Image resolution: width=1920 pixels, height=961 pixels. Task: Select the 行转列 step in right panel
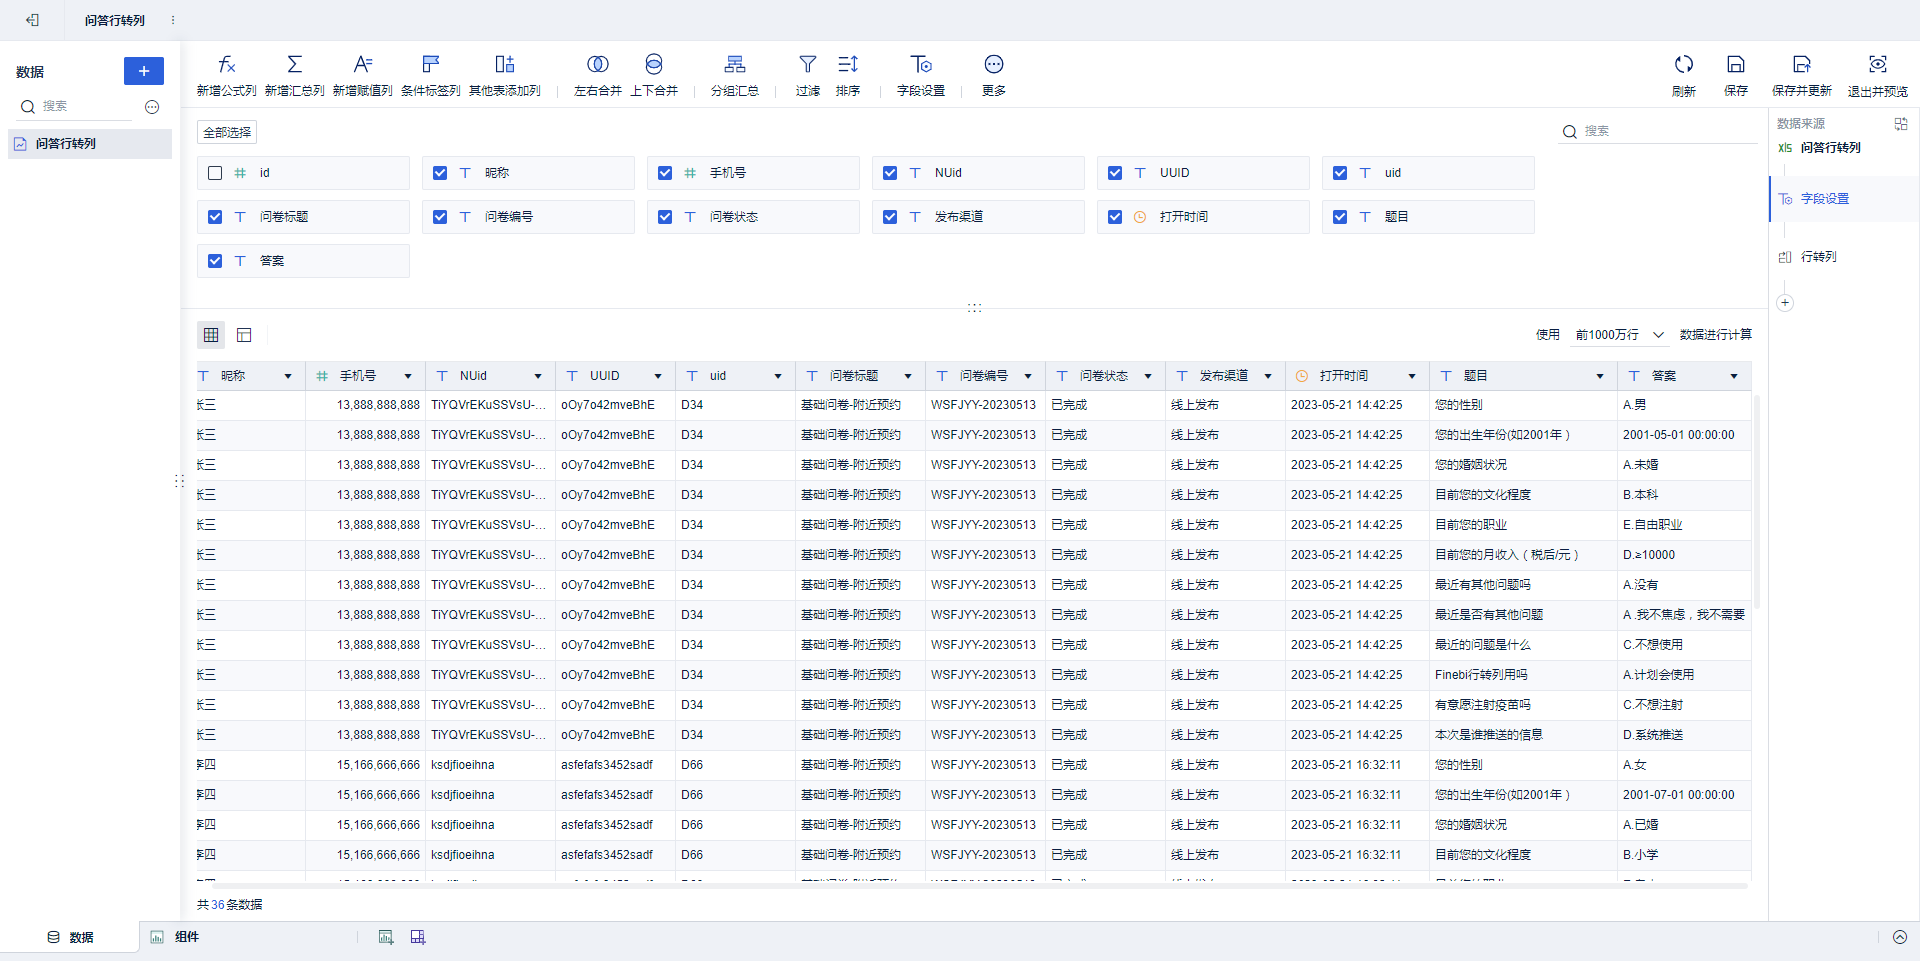pyautogui.click(x=1818, y=257)
